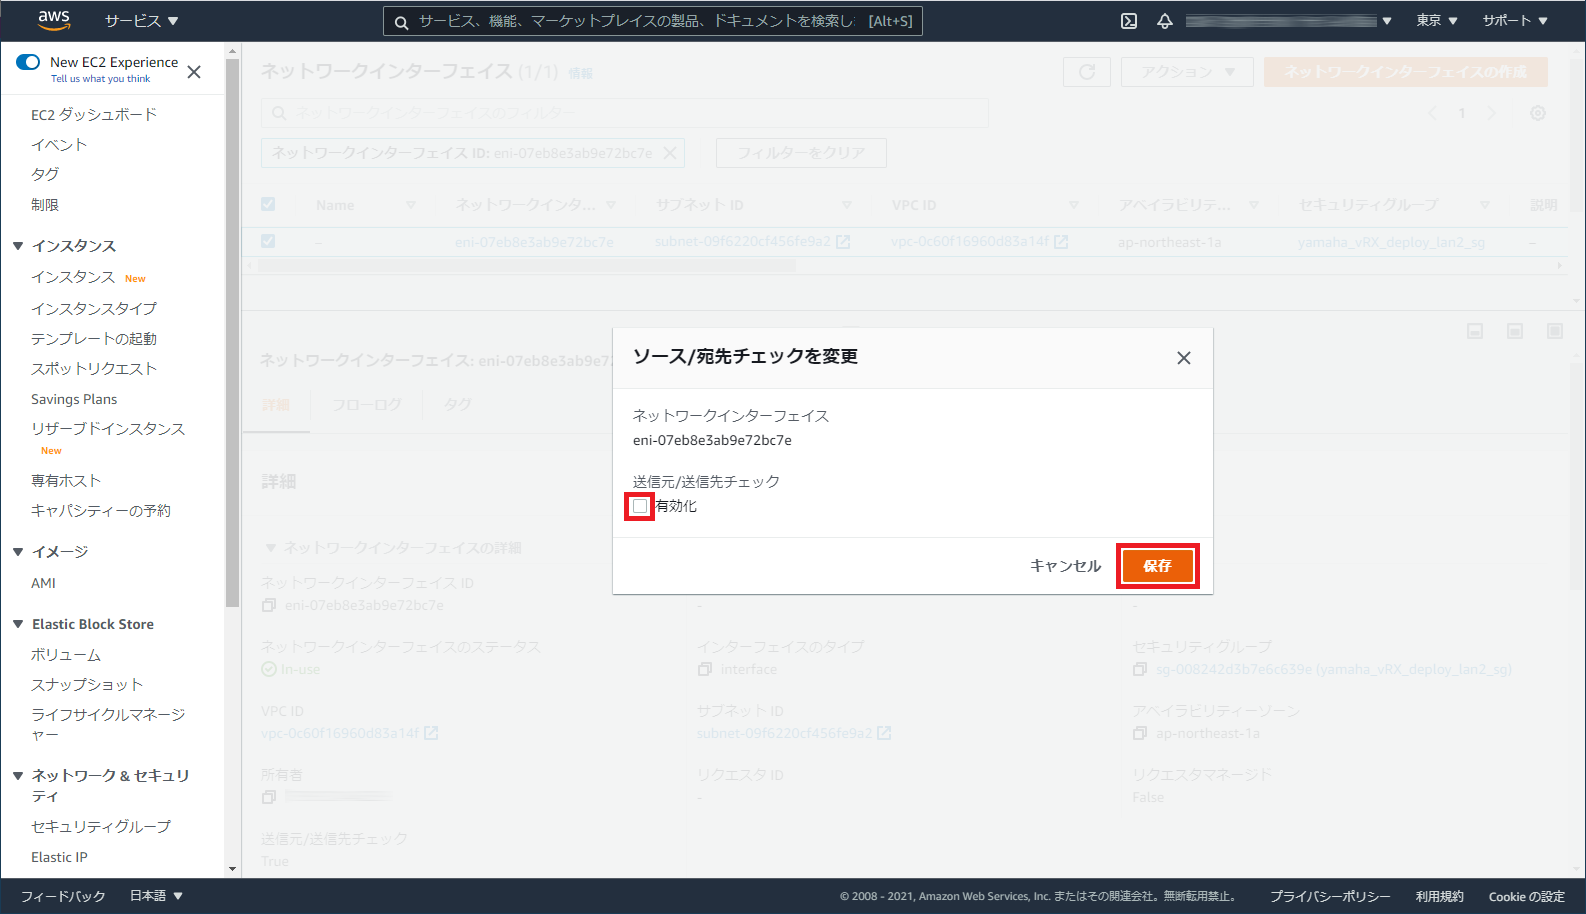Tick the 有効化 checkbox in dialog
This screenshot has width=1586, height=914.
[640, 506]
